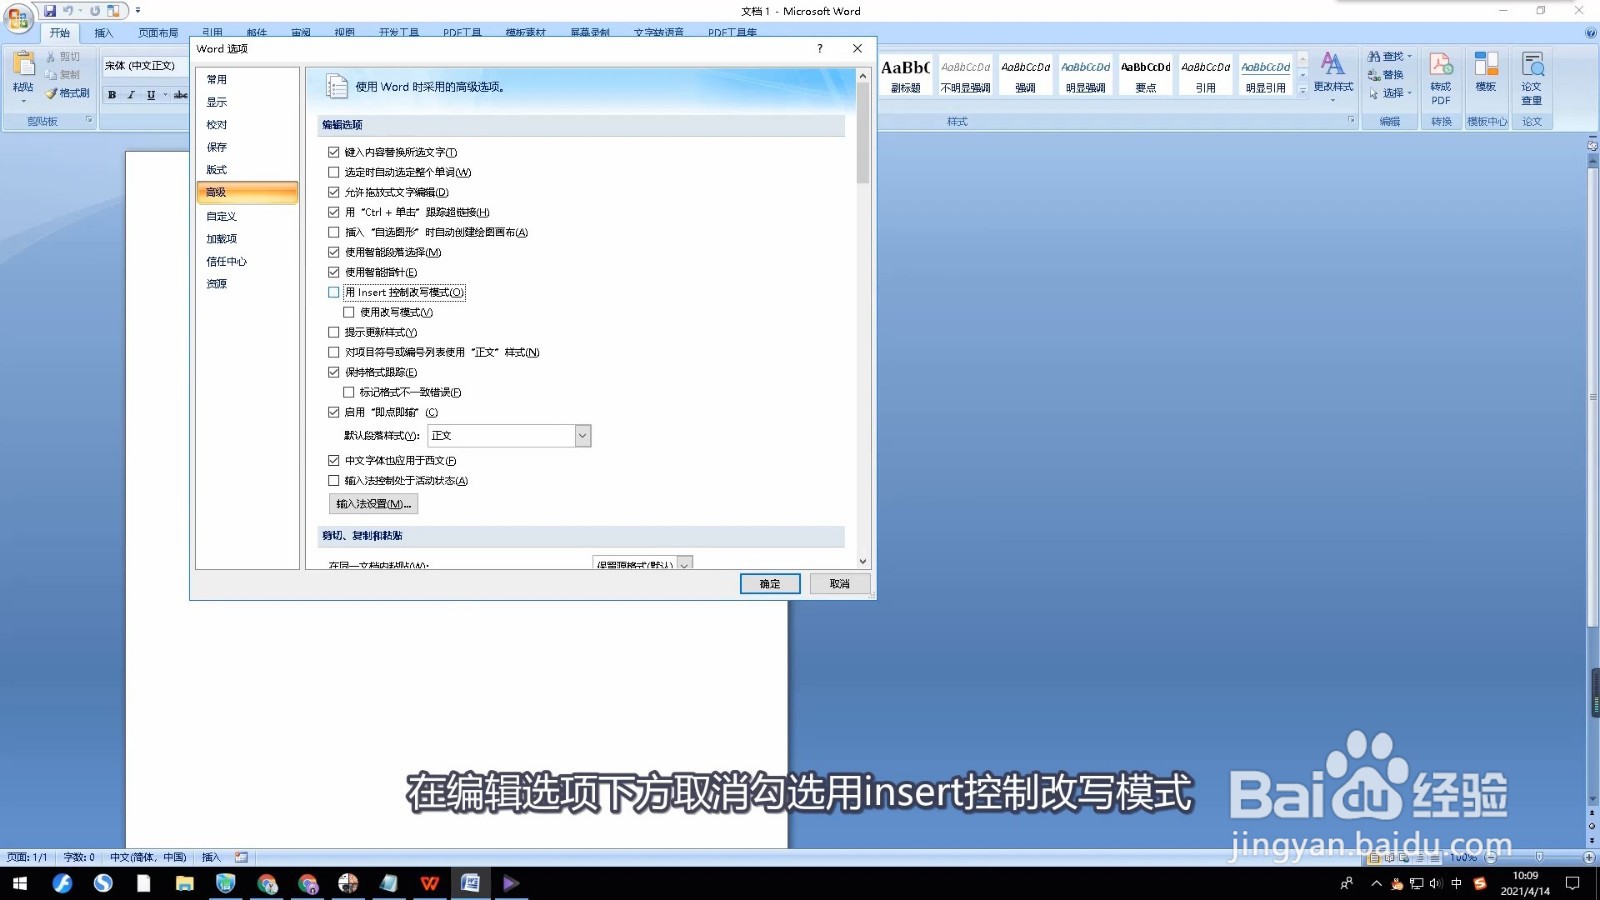Viewport: 1600px width, 900px height.
Task: Select 显示 category in Word Options
Action: (x=247, y=102)
